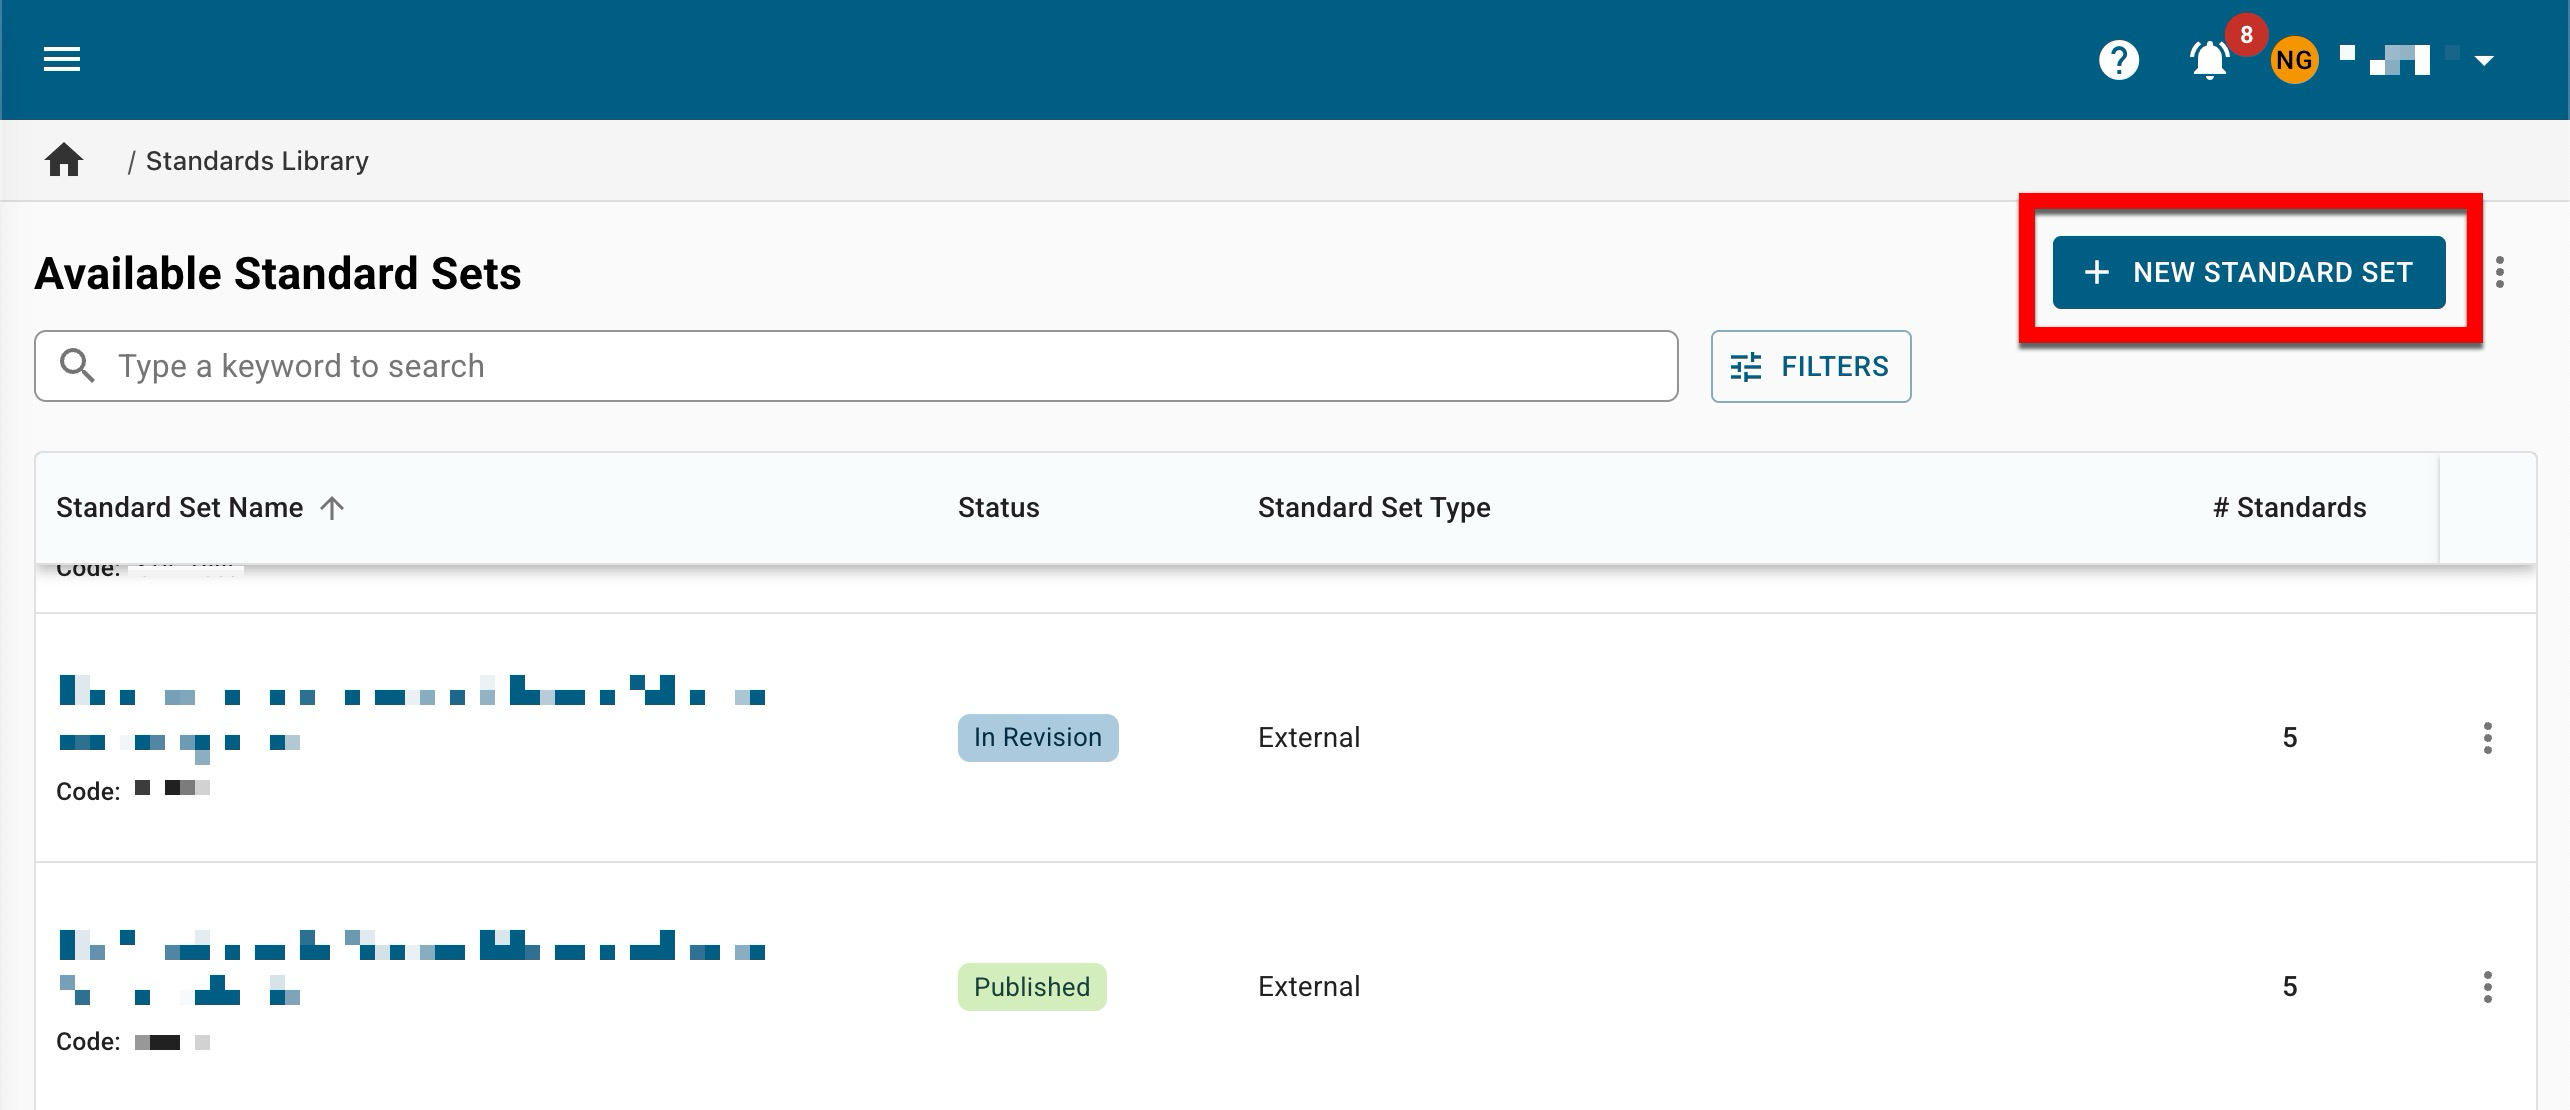Expand the user account dropdown arrow

(2484, 61)
